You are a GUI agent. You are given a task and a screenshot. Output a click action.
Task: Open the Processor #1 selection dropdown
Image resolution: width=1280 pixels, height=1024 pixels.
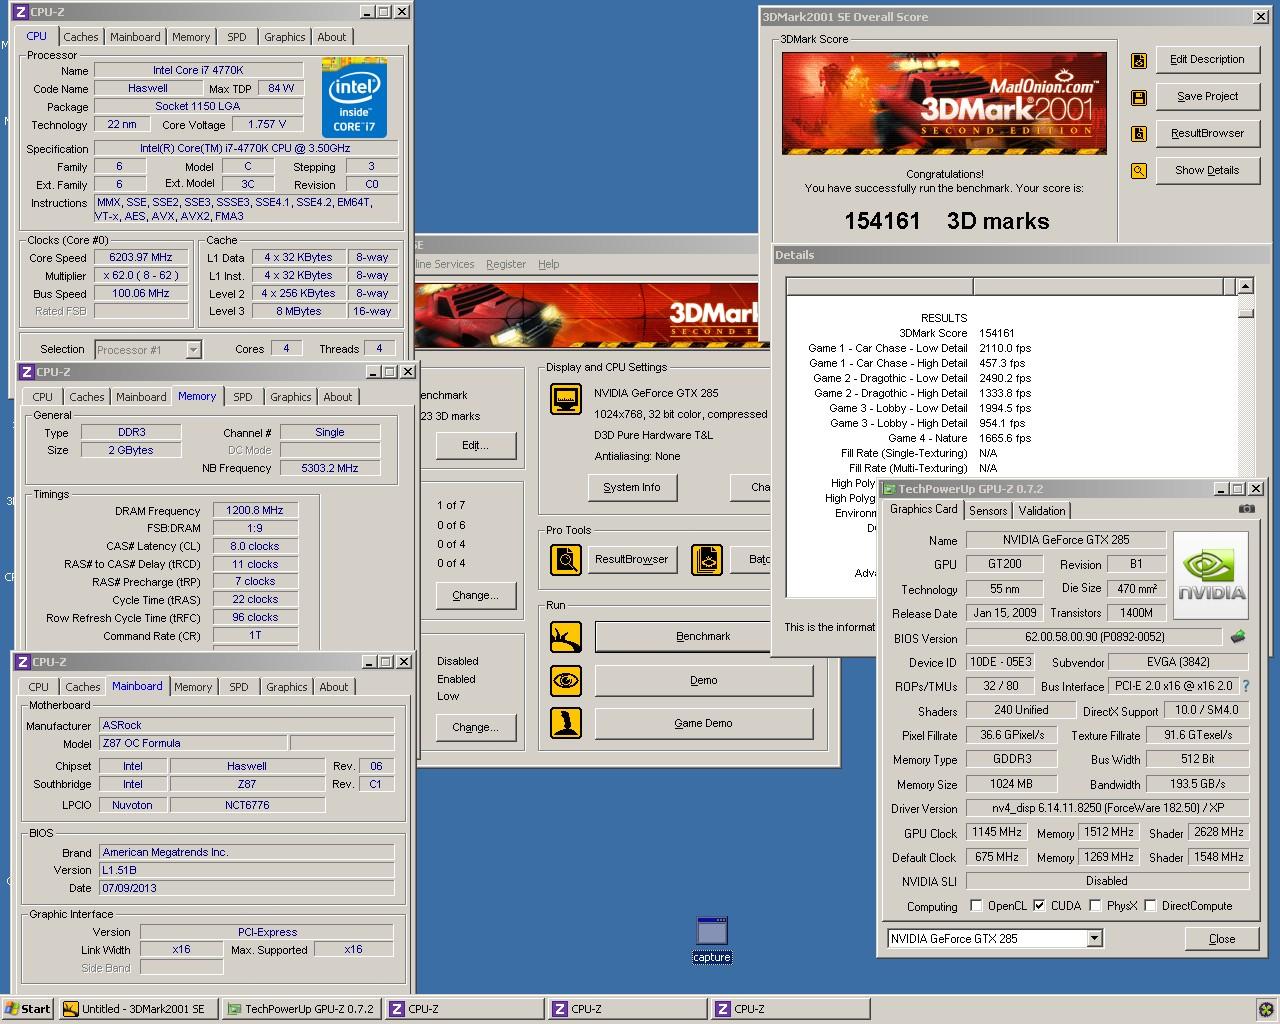click(x=194, y=350)
